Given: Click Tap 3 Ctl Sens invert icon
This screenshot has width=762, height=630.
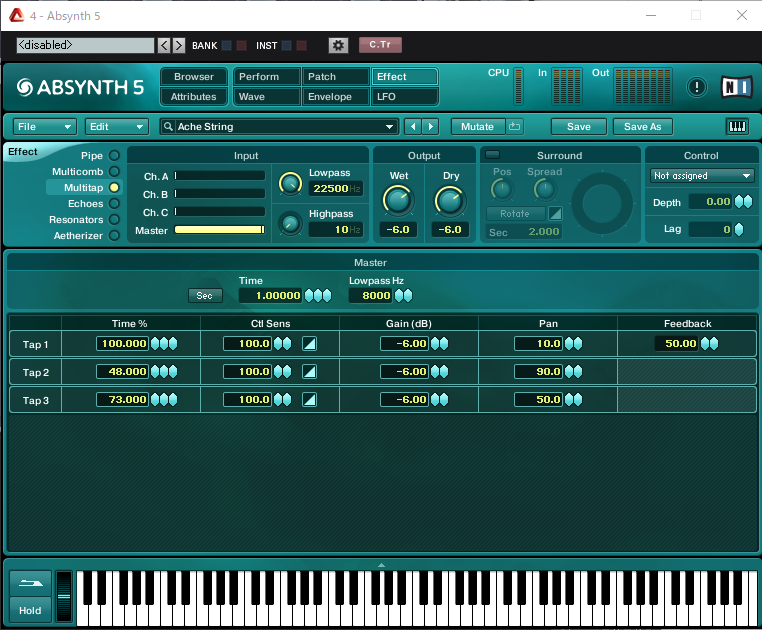Looking at the screenshot, I should 310,400.
